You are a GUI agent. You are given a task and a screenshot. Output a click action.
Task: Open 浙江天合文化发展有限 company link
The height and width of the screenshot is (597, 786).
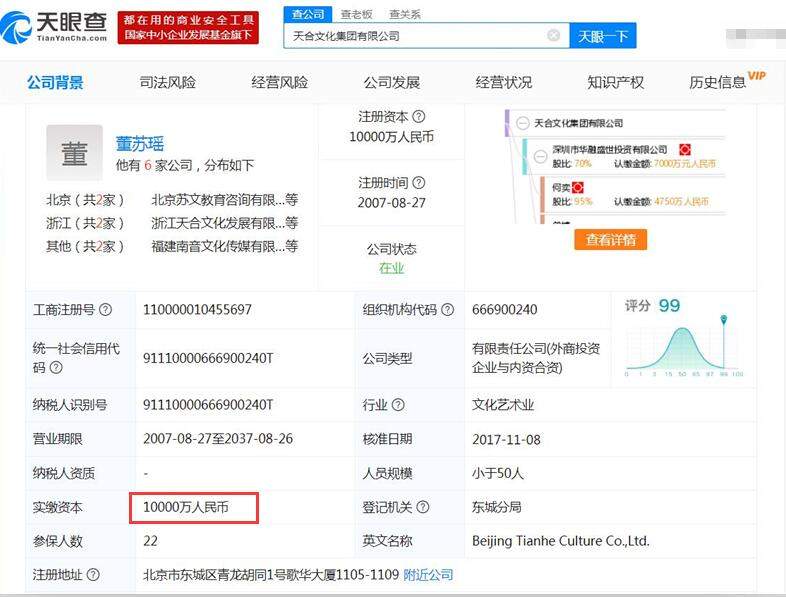pos(225,223)
